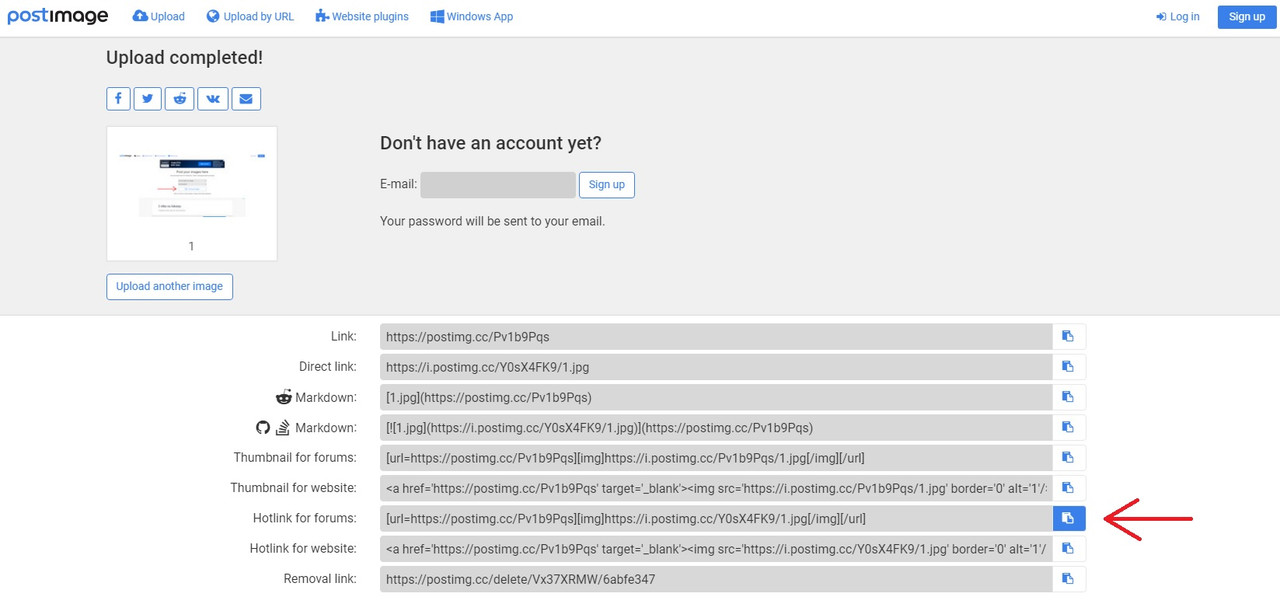Select the GitHub Markdown text field
The image size is (1280, 601).
click(716, 427)
